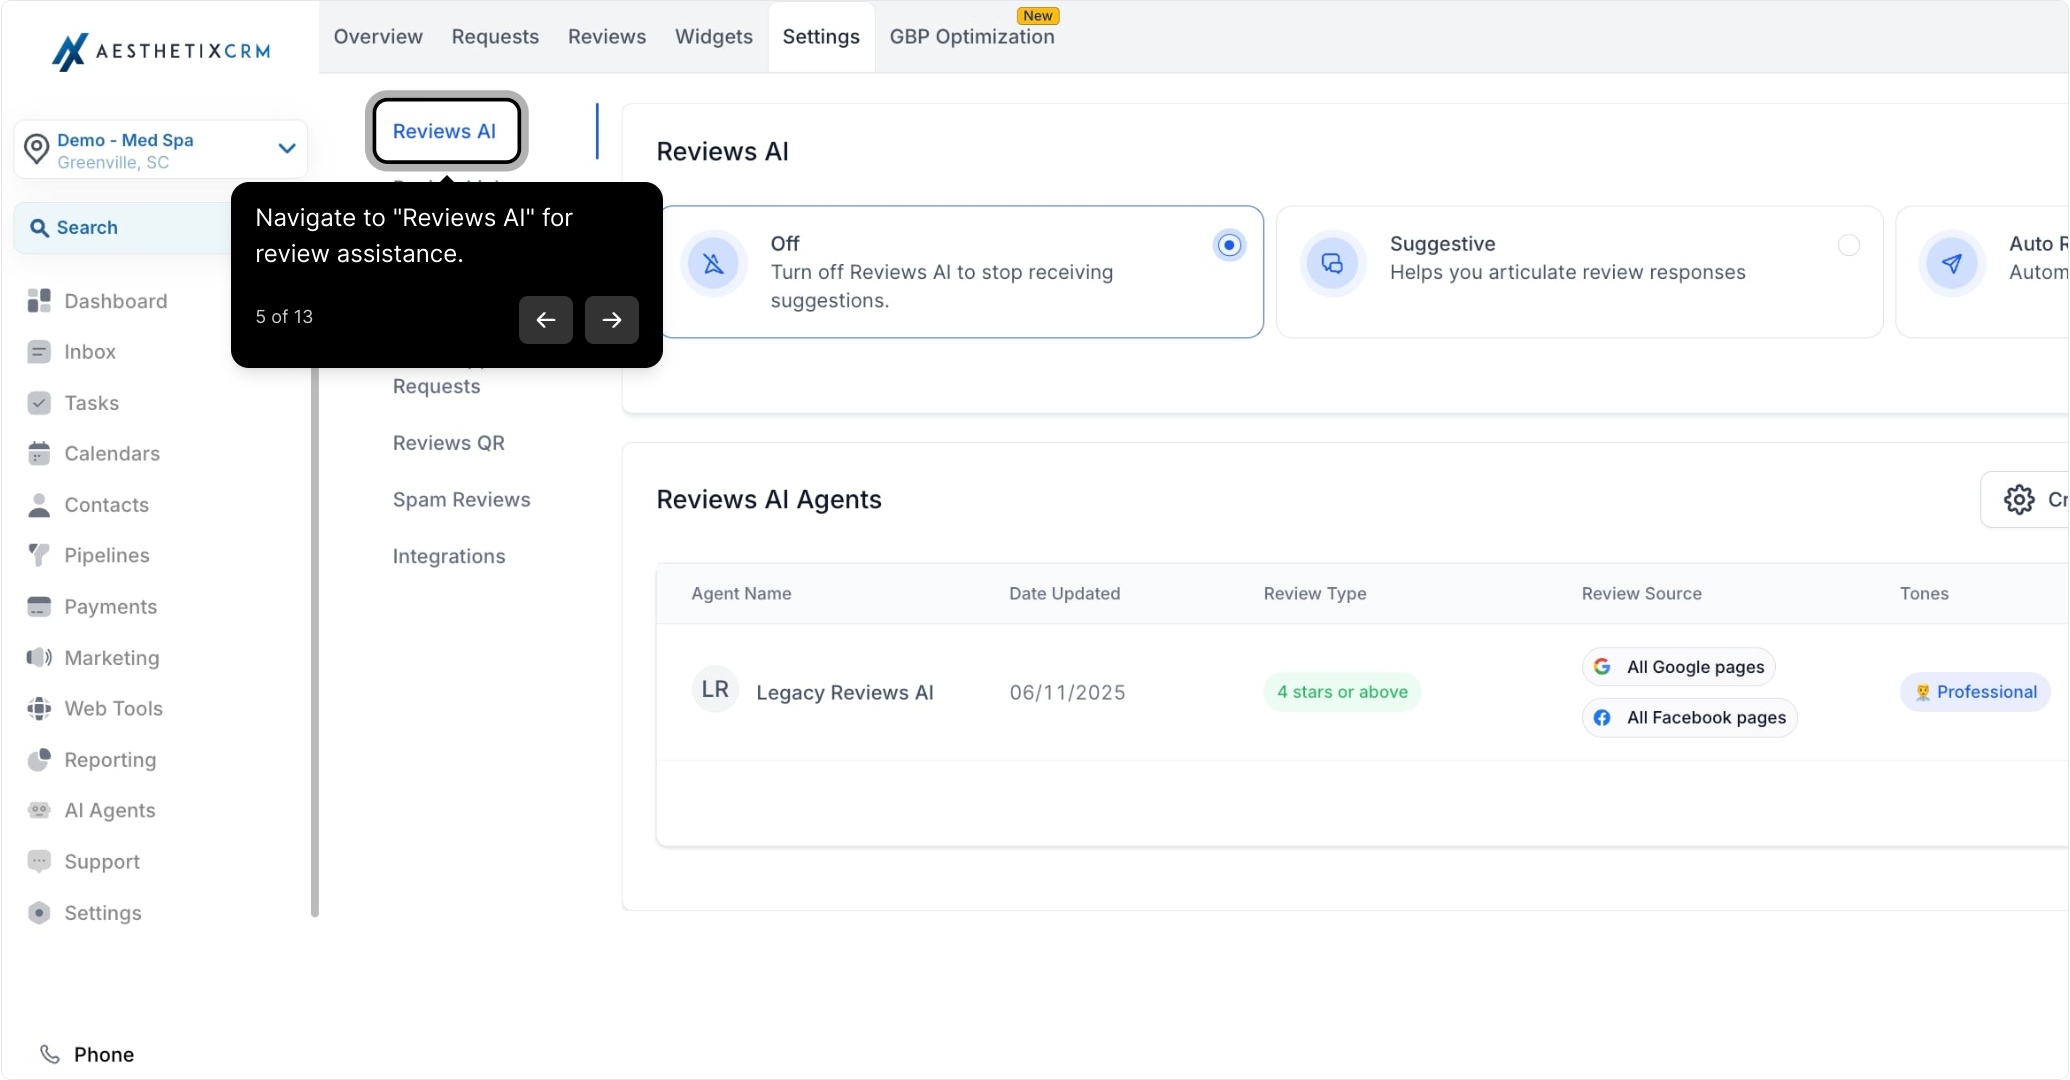
Task: Click the Date Updated column header
Action: (1064, 594)
